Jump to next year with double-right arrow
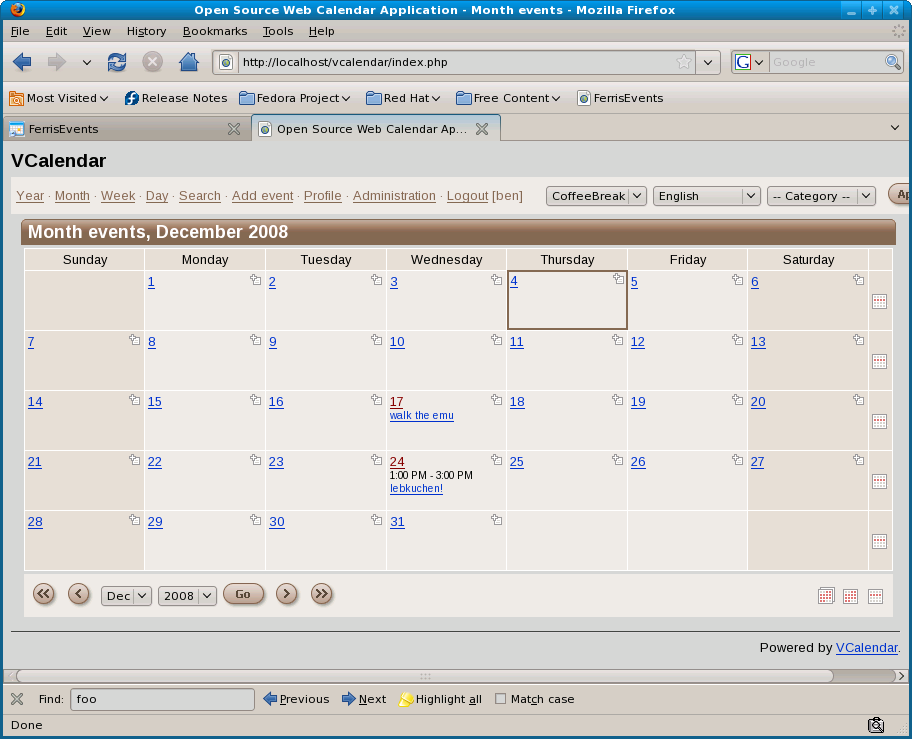Image resolution: width=912 pixels, height=739 pixels. coord(321,594)
